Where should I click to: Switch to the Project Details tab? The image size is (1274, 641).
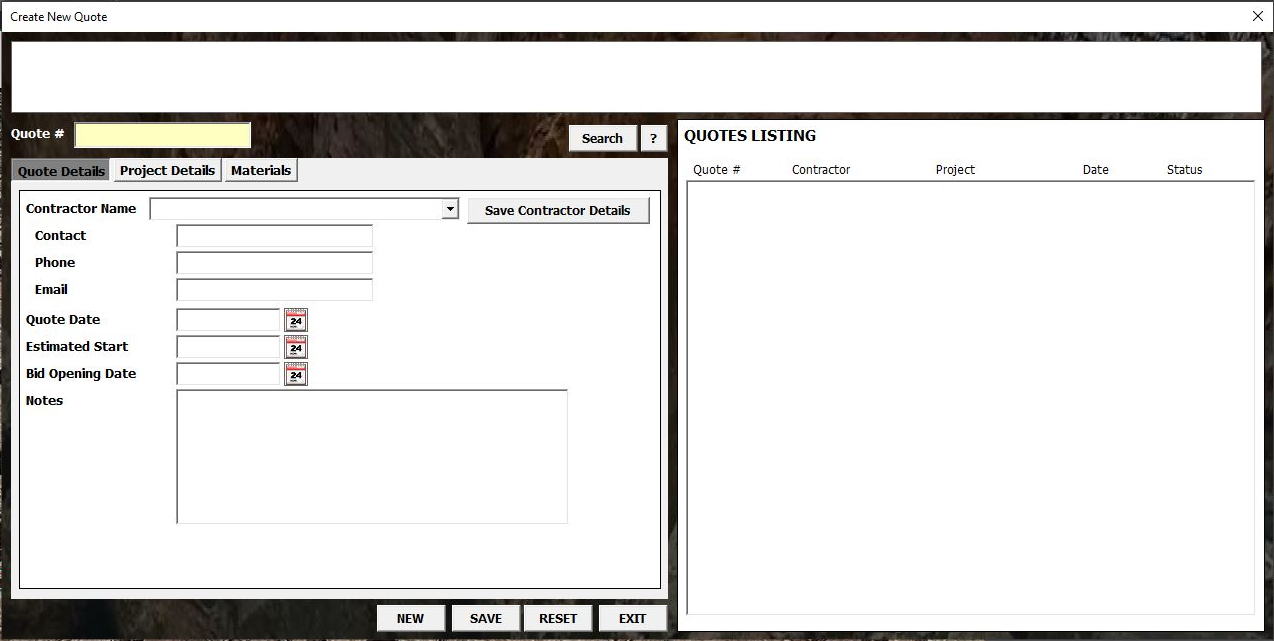(x=166, y=170)
